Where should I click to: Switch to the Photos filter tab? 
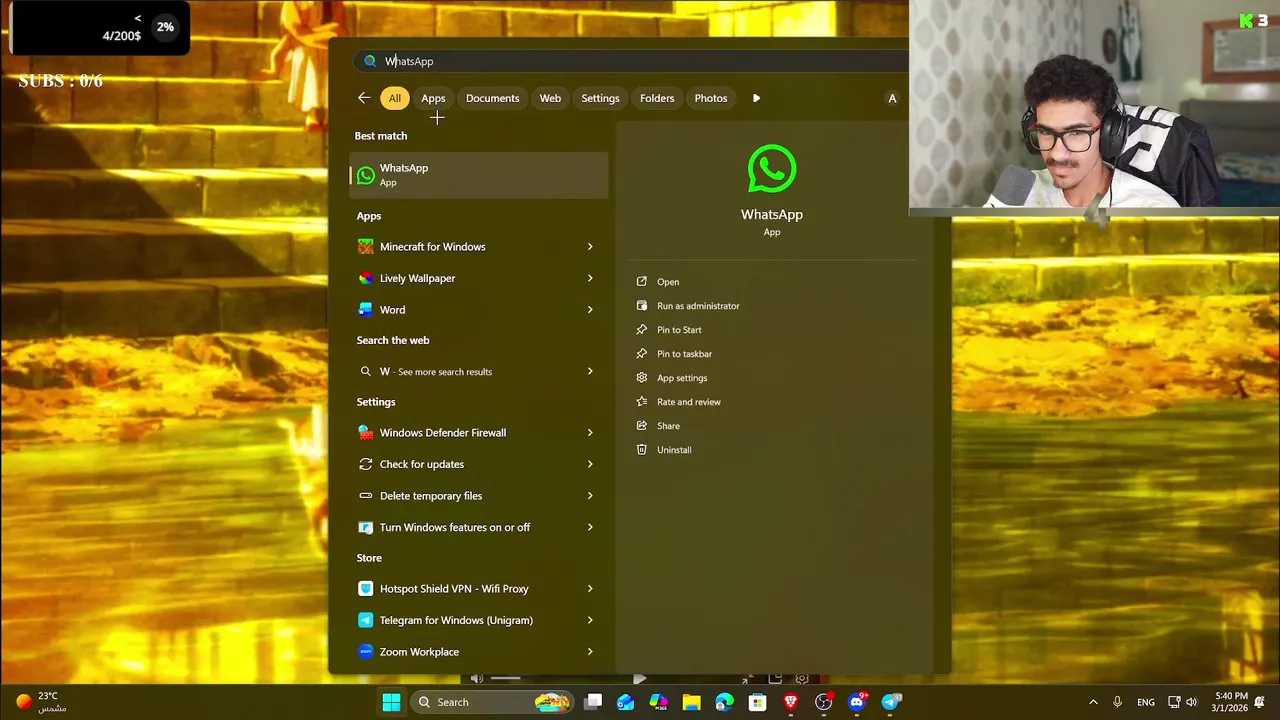(711, 98)
